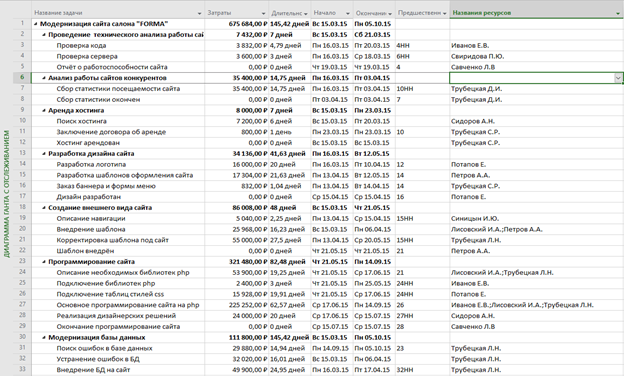Image resolution: width=624 pixels, height=376 pixels.
Task: Open the Названия ресурсов column filter dropdown
Action: tap(618, 14)
